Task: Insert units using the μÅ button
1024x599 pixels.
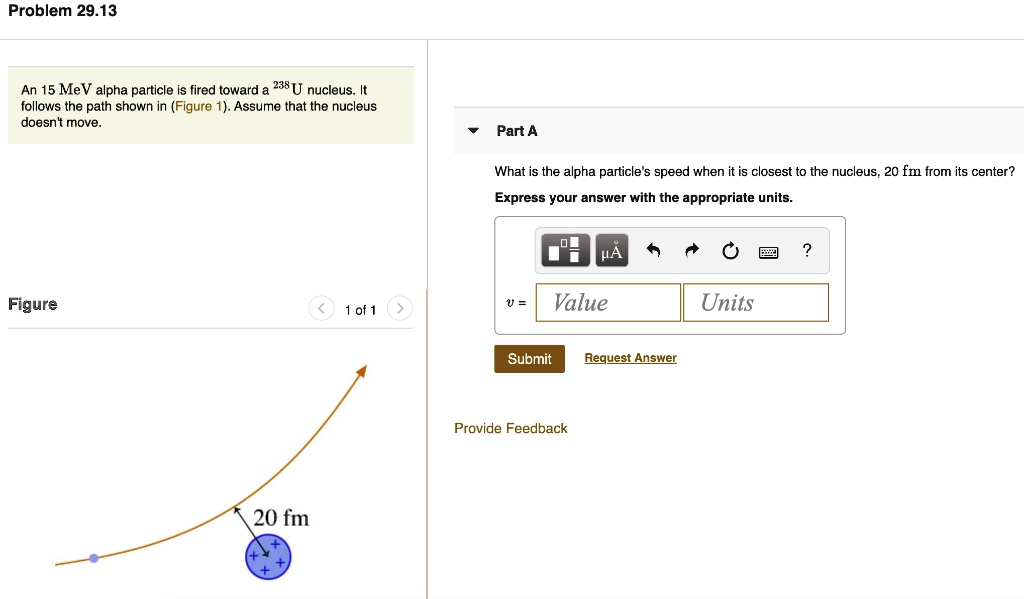Action: point(610,250)
